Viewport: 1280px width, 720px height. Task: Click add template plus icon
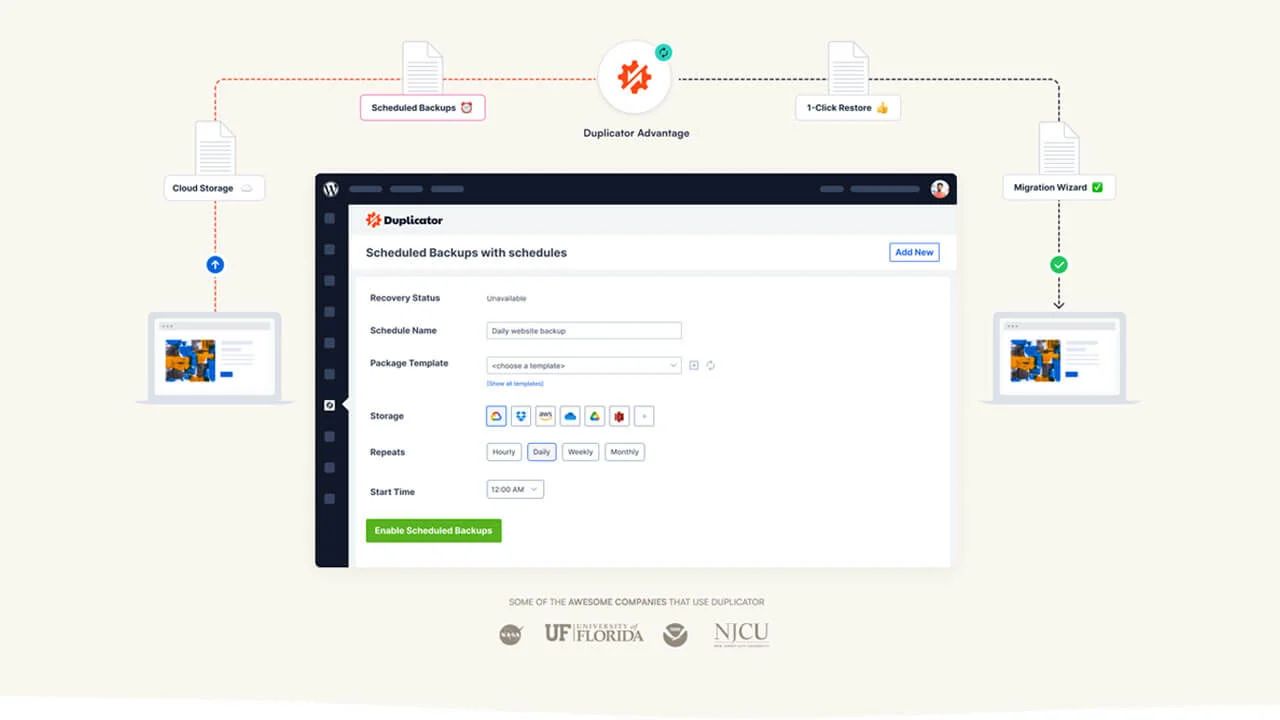pyautogui.click(x=694, y=365)
